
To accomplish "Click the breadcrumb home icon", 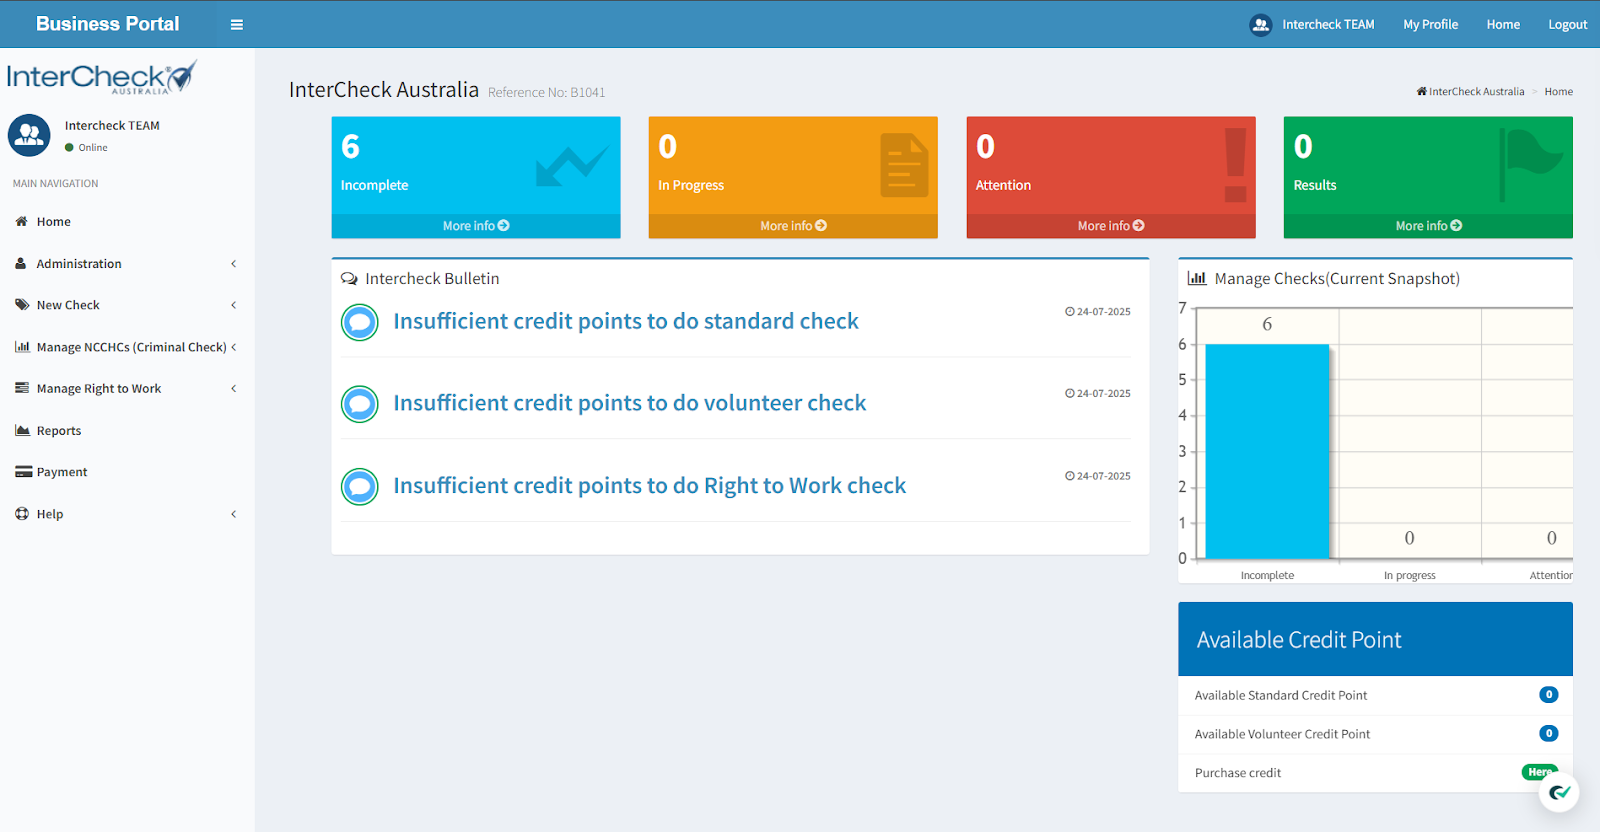I will tap(1422, 91).
